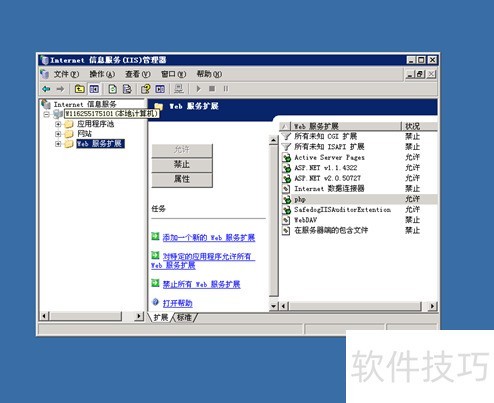Click the 应用程序池 folder icon
This screenshot has height=403, width=494.
pyautogui.click(x=69, y=124)
